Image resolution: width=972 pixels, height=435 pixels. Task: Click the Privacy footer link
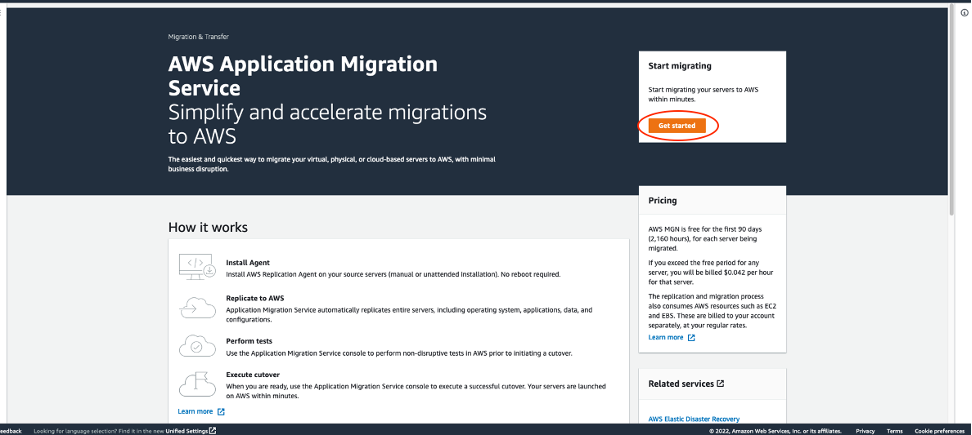865,431
